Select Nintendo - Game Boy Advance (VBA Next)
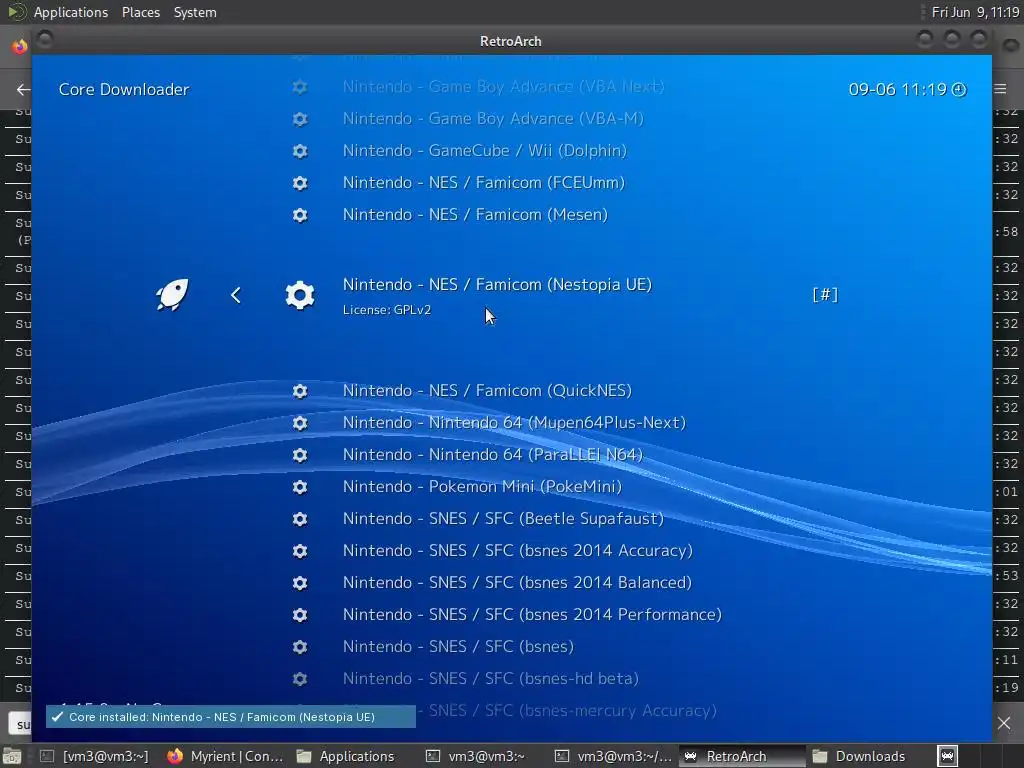The width and height of the screenshot is (1024, 768). point(504,86)
